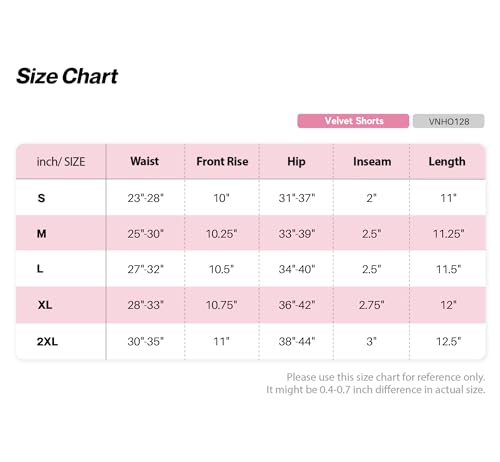Click the Size Chart title text
The height and width of the screenshot is (462, 500).
[x=67, y=76]
